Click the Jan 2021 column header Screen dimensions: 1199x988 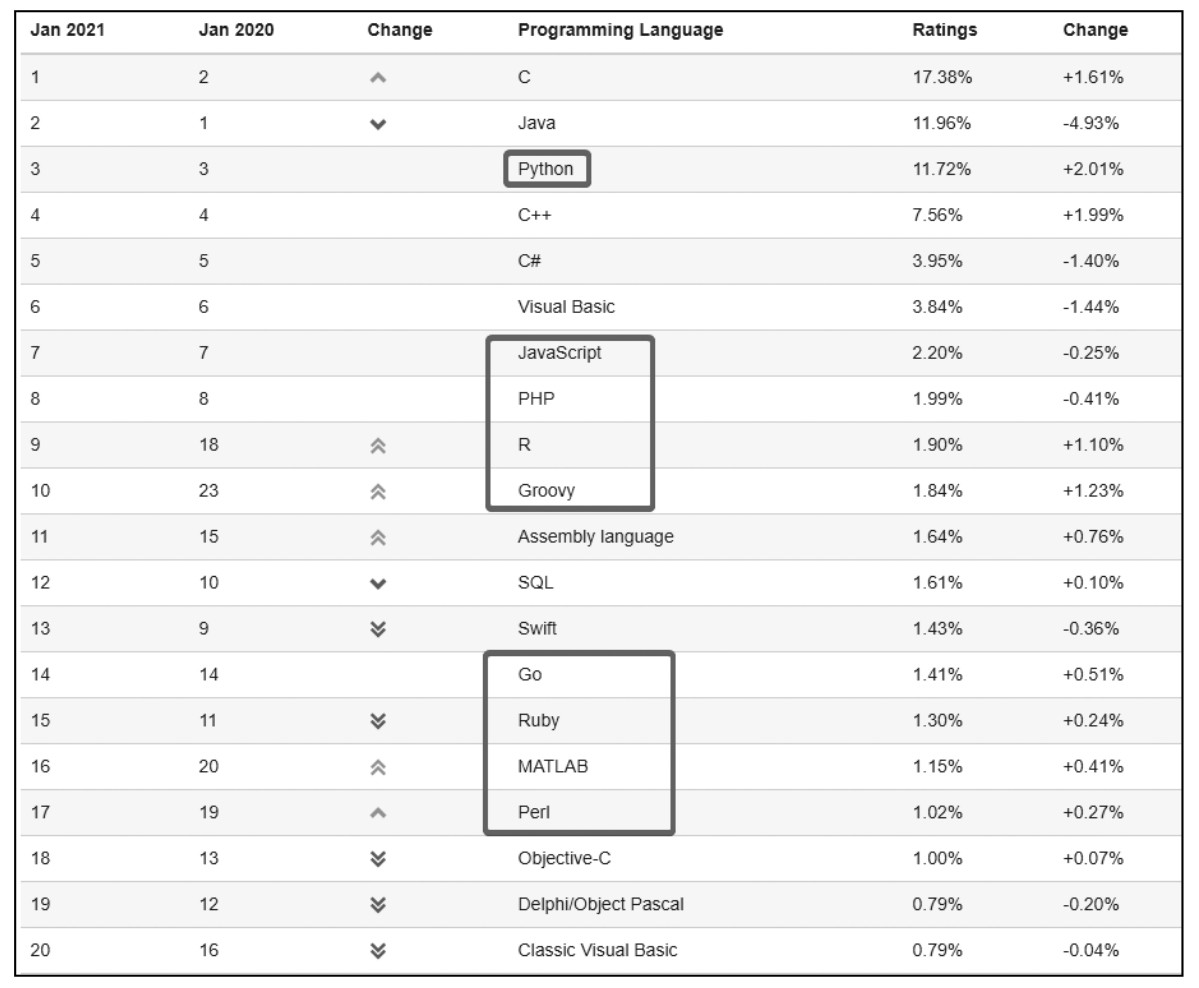(67, 30)
